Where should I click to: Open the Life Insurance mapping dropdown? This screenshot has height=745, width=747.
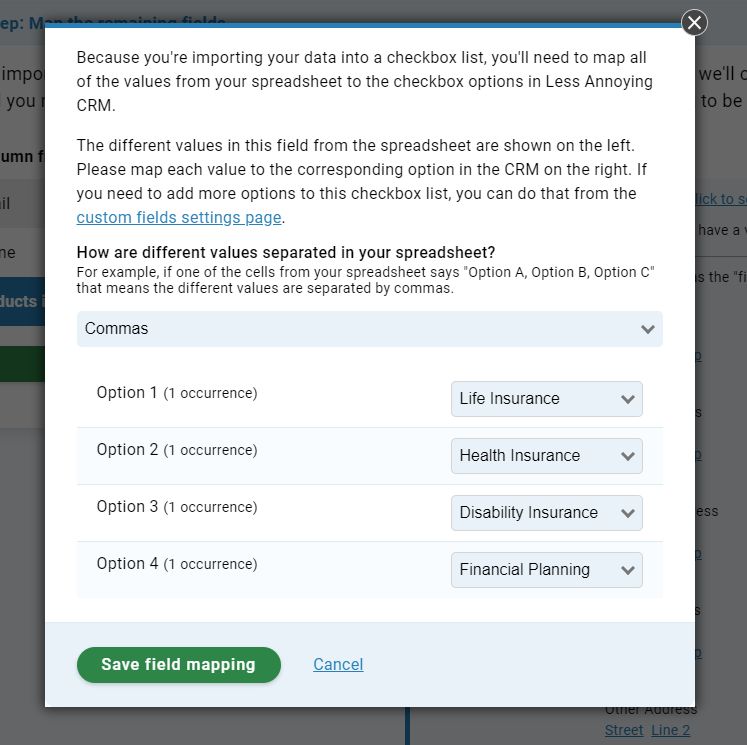(x=546, y=399)
